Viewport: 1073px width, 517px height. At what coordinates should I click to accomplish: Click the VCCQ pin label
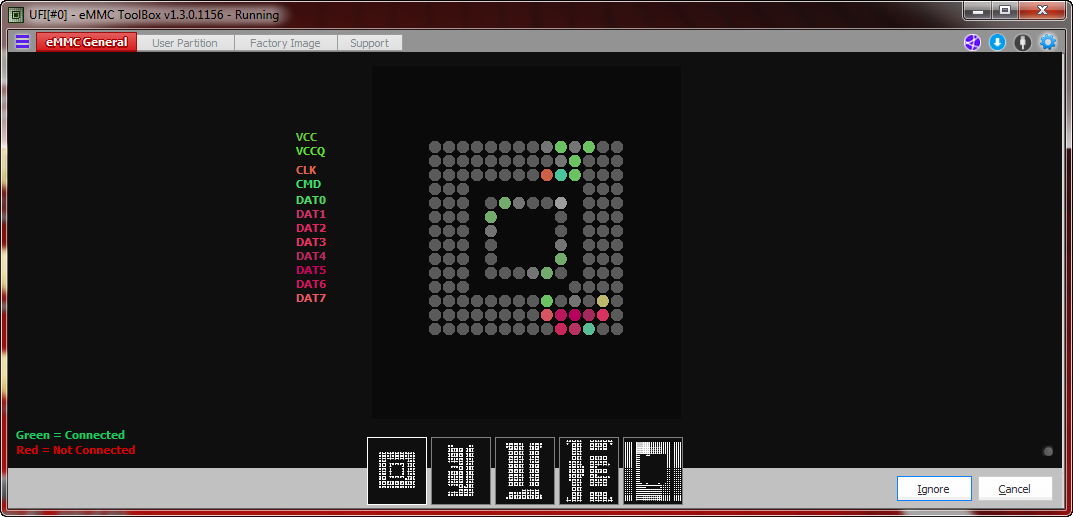pos(310,151)
